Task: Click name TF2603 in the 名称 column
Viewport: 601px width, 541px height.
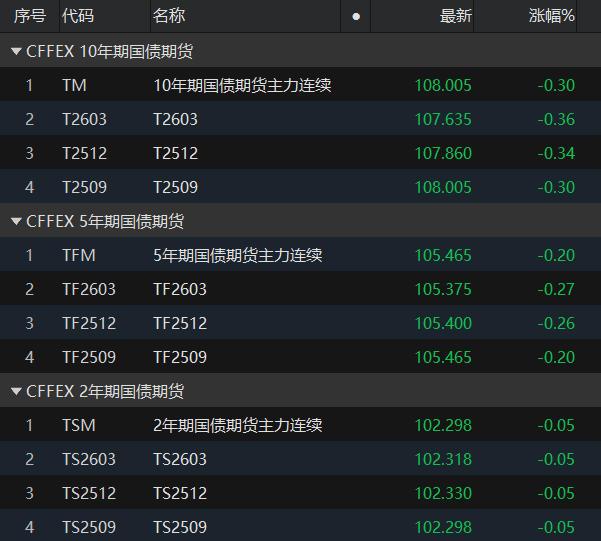Action: [180, 289]
